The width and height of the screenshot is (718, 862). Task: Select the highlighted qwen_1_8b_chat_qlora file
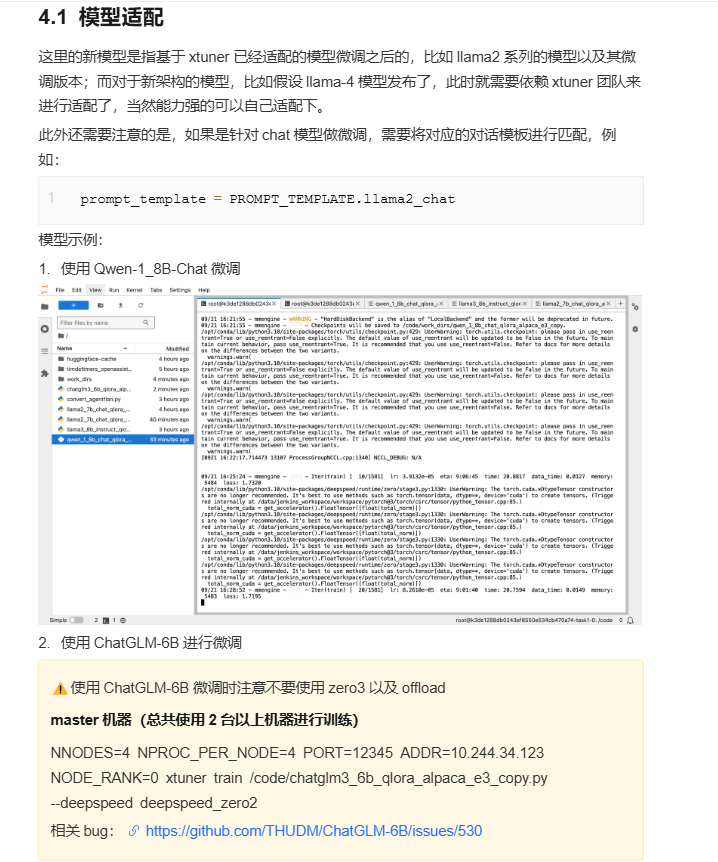pyautogui.click(x=123, y=439)
